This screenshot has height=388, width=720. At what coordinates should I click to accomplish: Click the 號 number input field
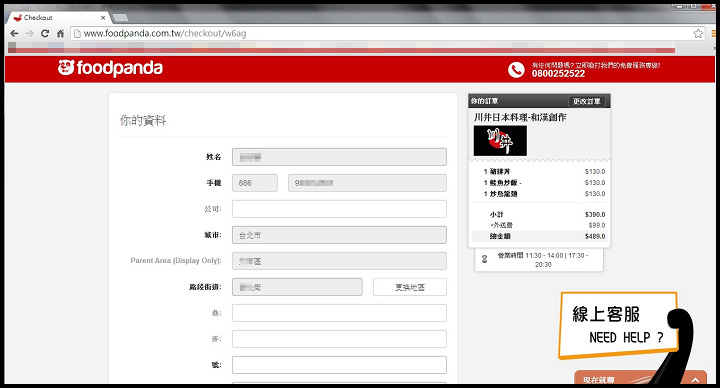tap(339, 365)
